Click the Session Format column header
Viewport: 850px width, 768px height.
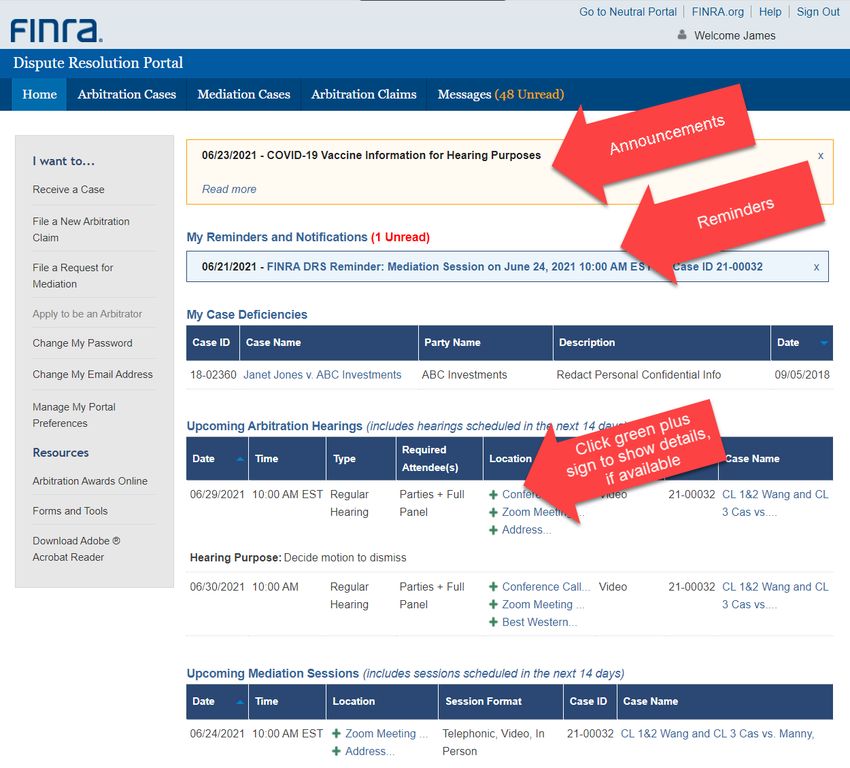(500, 701)
